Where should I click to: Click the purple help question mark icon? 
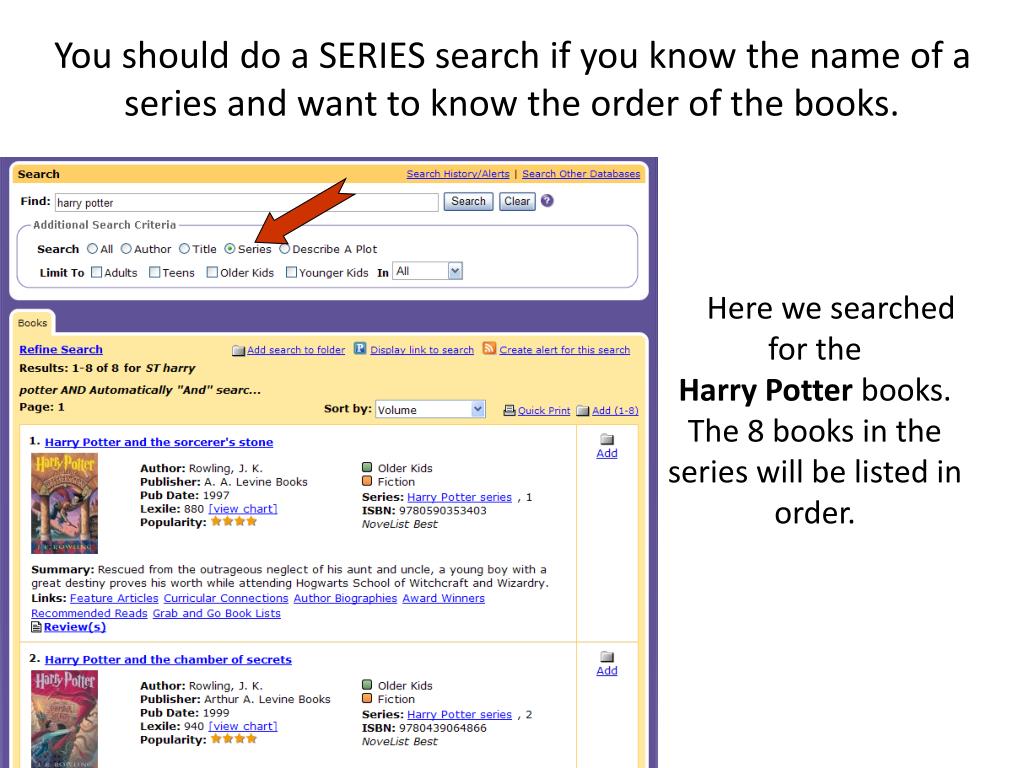click(x=547, y=201)
